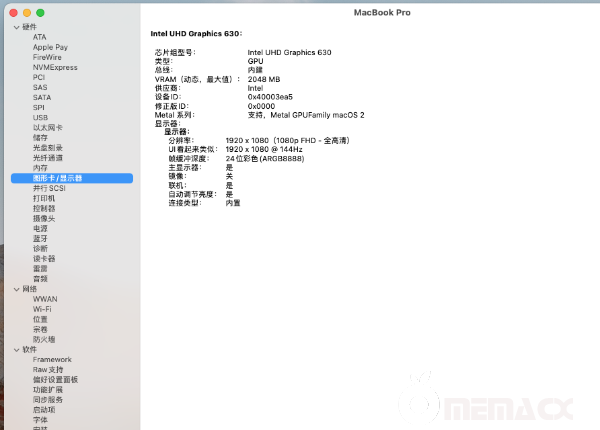Select 电源 (Power) in the sidebar

(x=40, y=228)
